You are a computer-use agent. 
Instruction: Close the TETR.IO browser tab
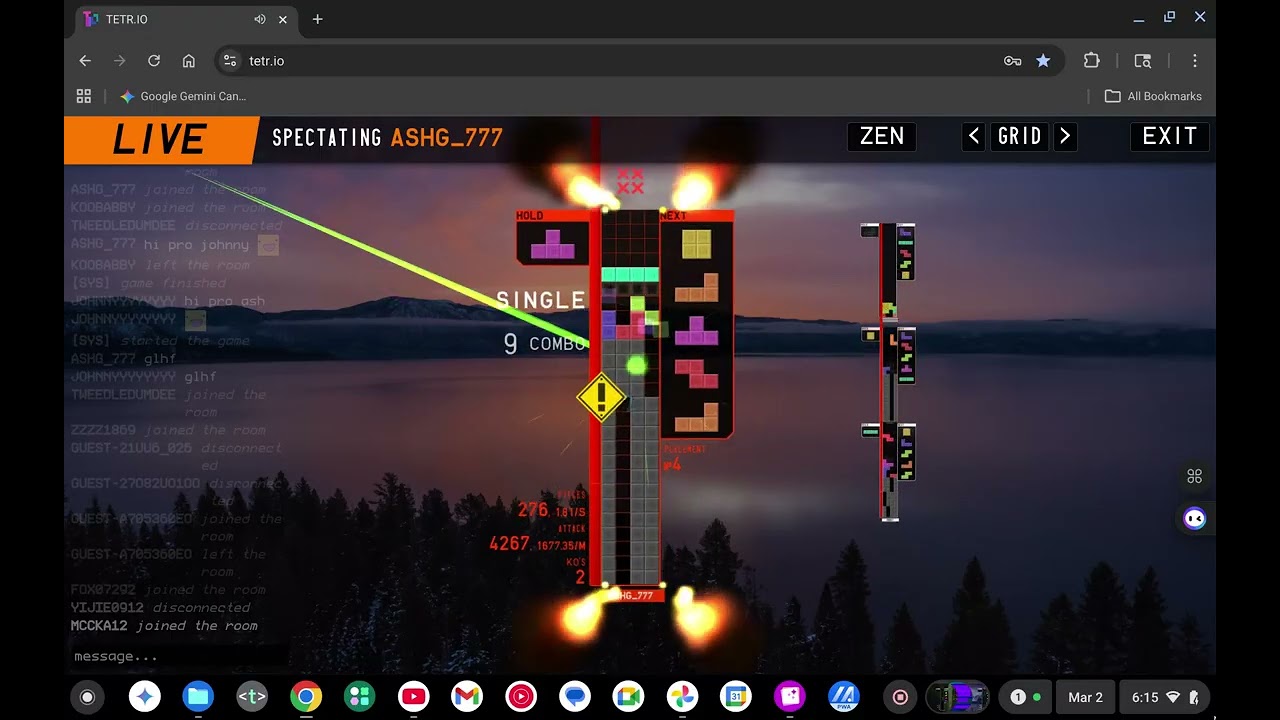283,19
